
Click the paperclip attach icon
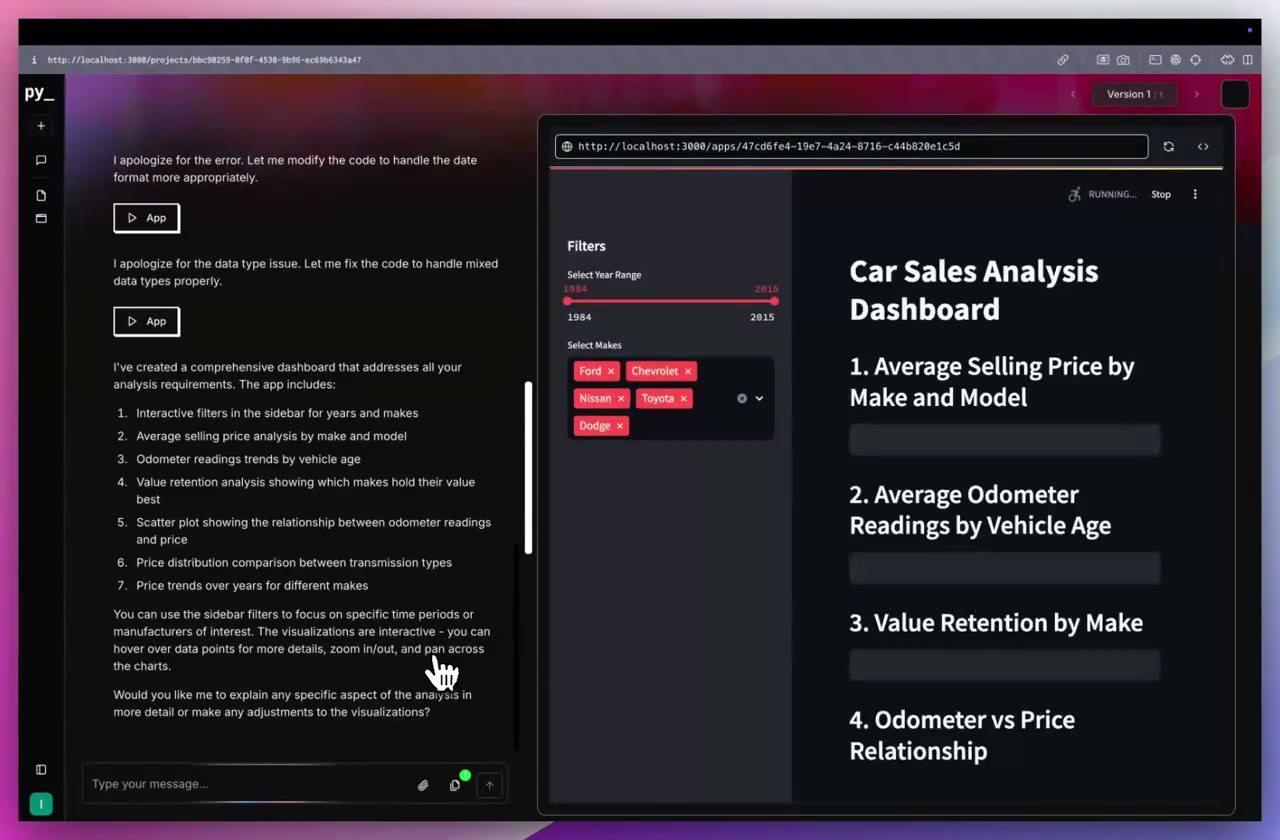click(x=423, y=785)
